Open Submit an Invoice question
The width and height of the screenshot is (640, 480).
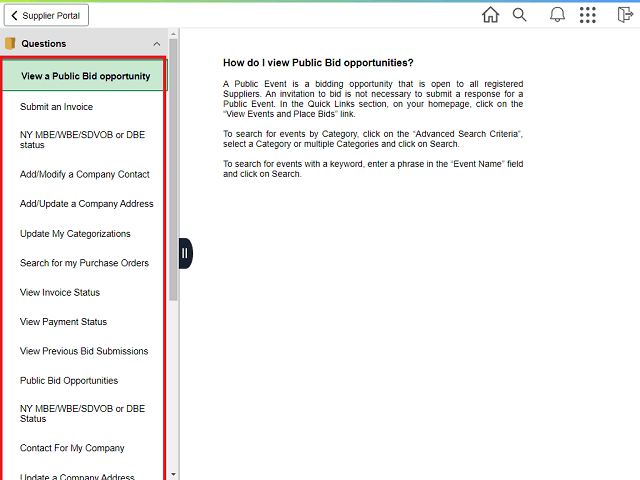click(56, 107)
